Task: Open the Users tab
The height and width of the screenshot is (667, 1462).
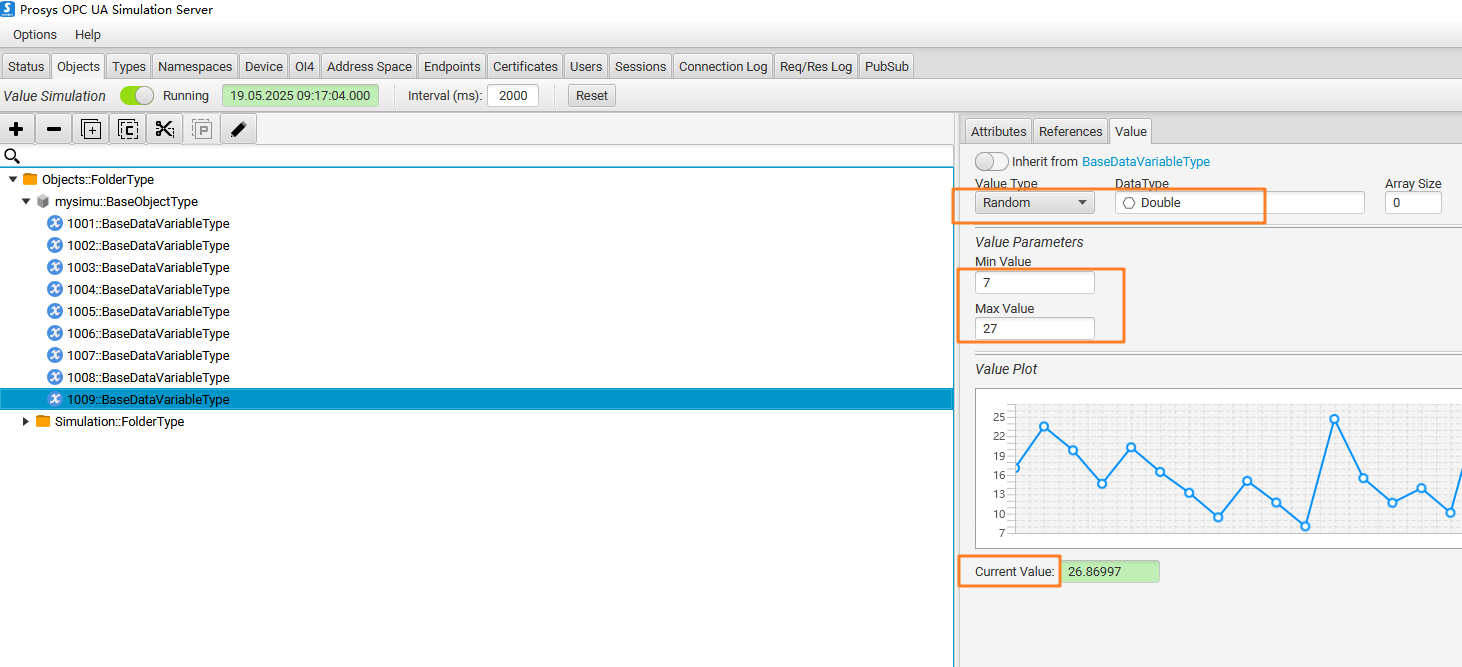Action: coord(586,66)
